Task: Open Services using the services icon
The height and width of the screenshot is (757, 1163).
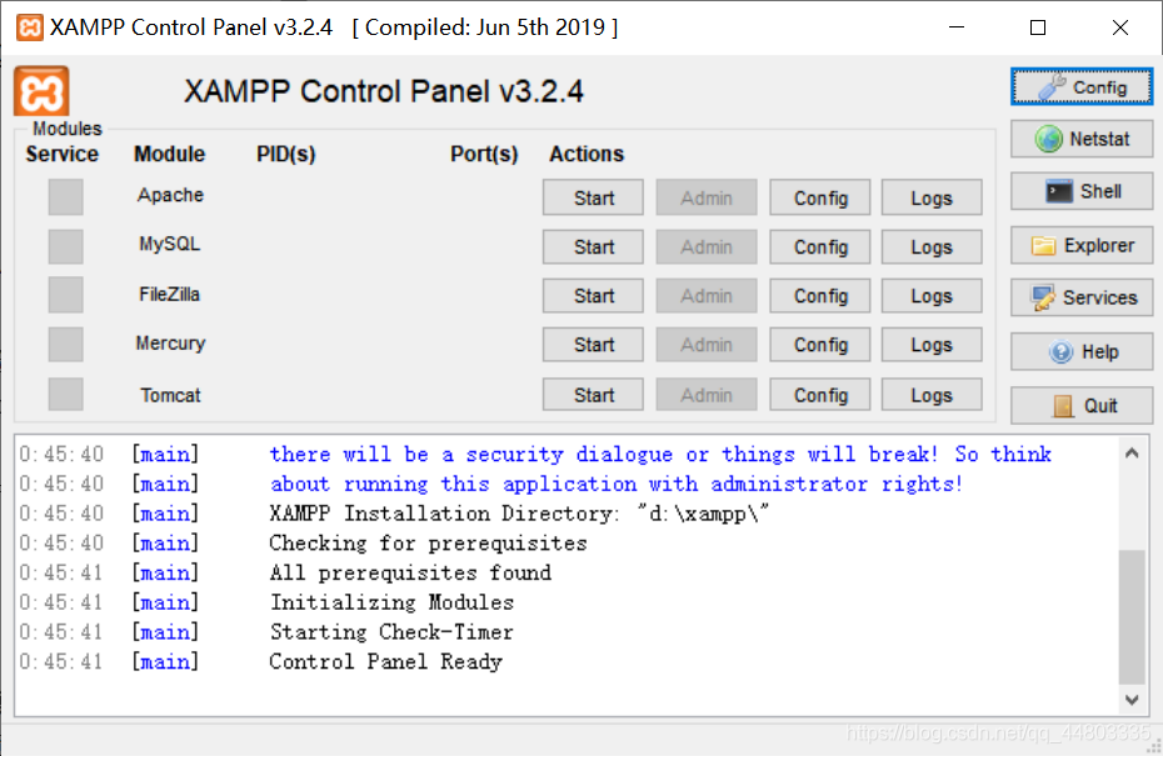Action: (x=1081, y=297)
